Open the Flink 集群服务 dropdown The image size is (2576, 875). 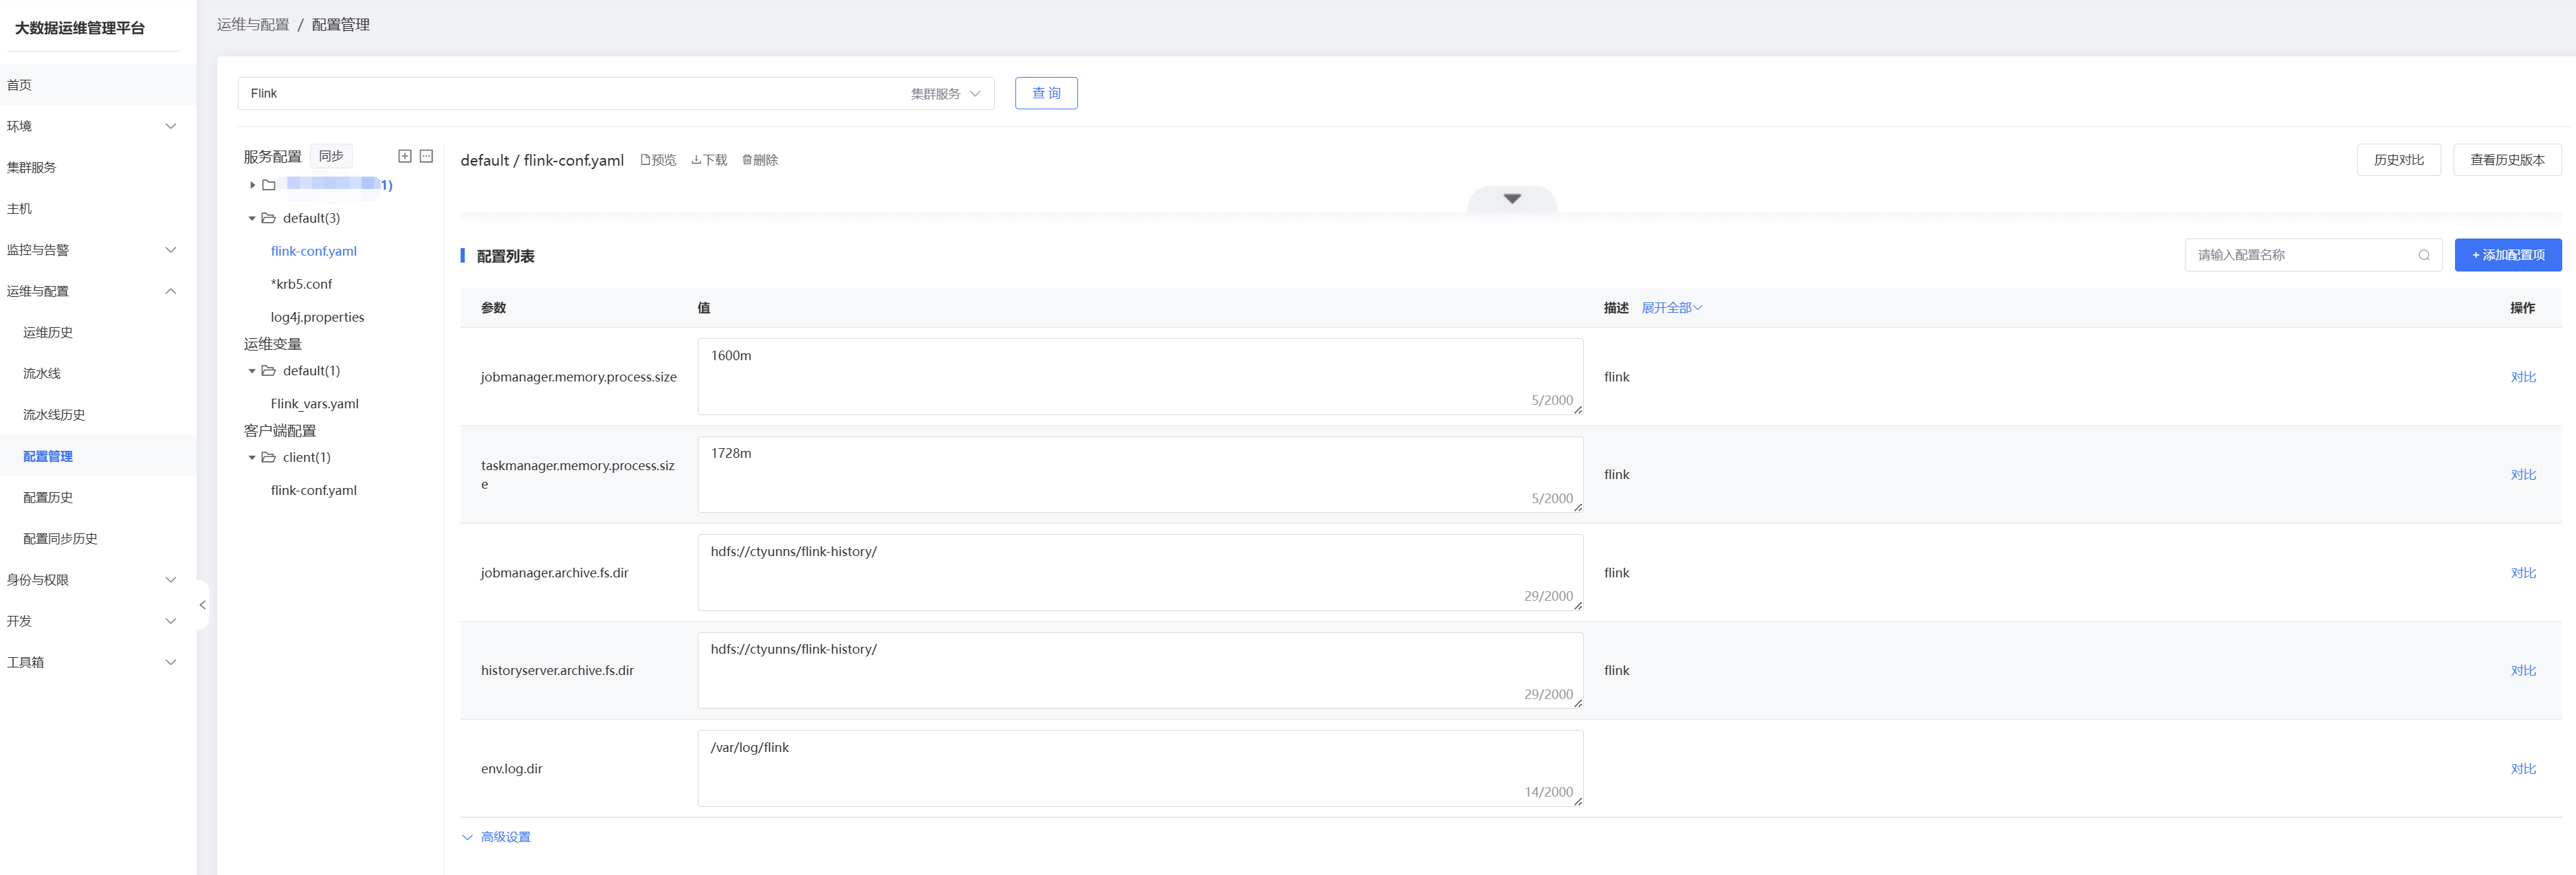click(x=616, y=93)
